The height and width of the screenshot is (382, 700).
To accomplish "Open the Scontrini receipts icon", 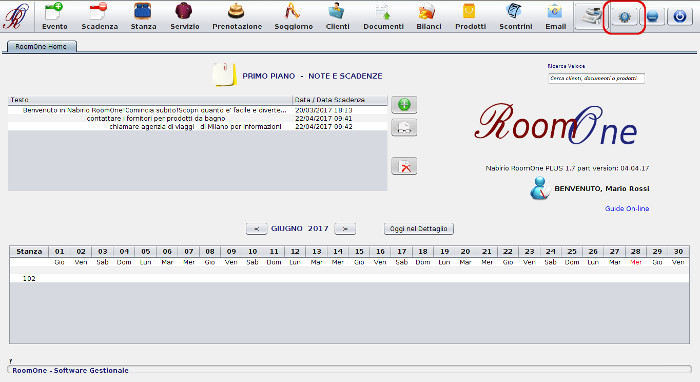I will pos(515,17).
